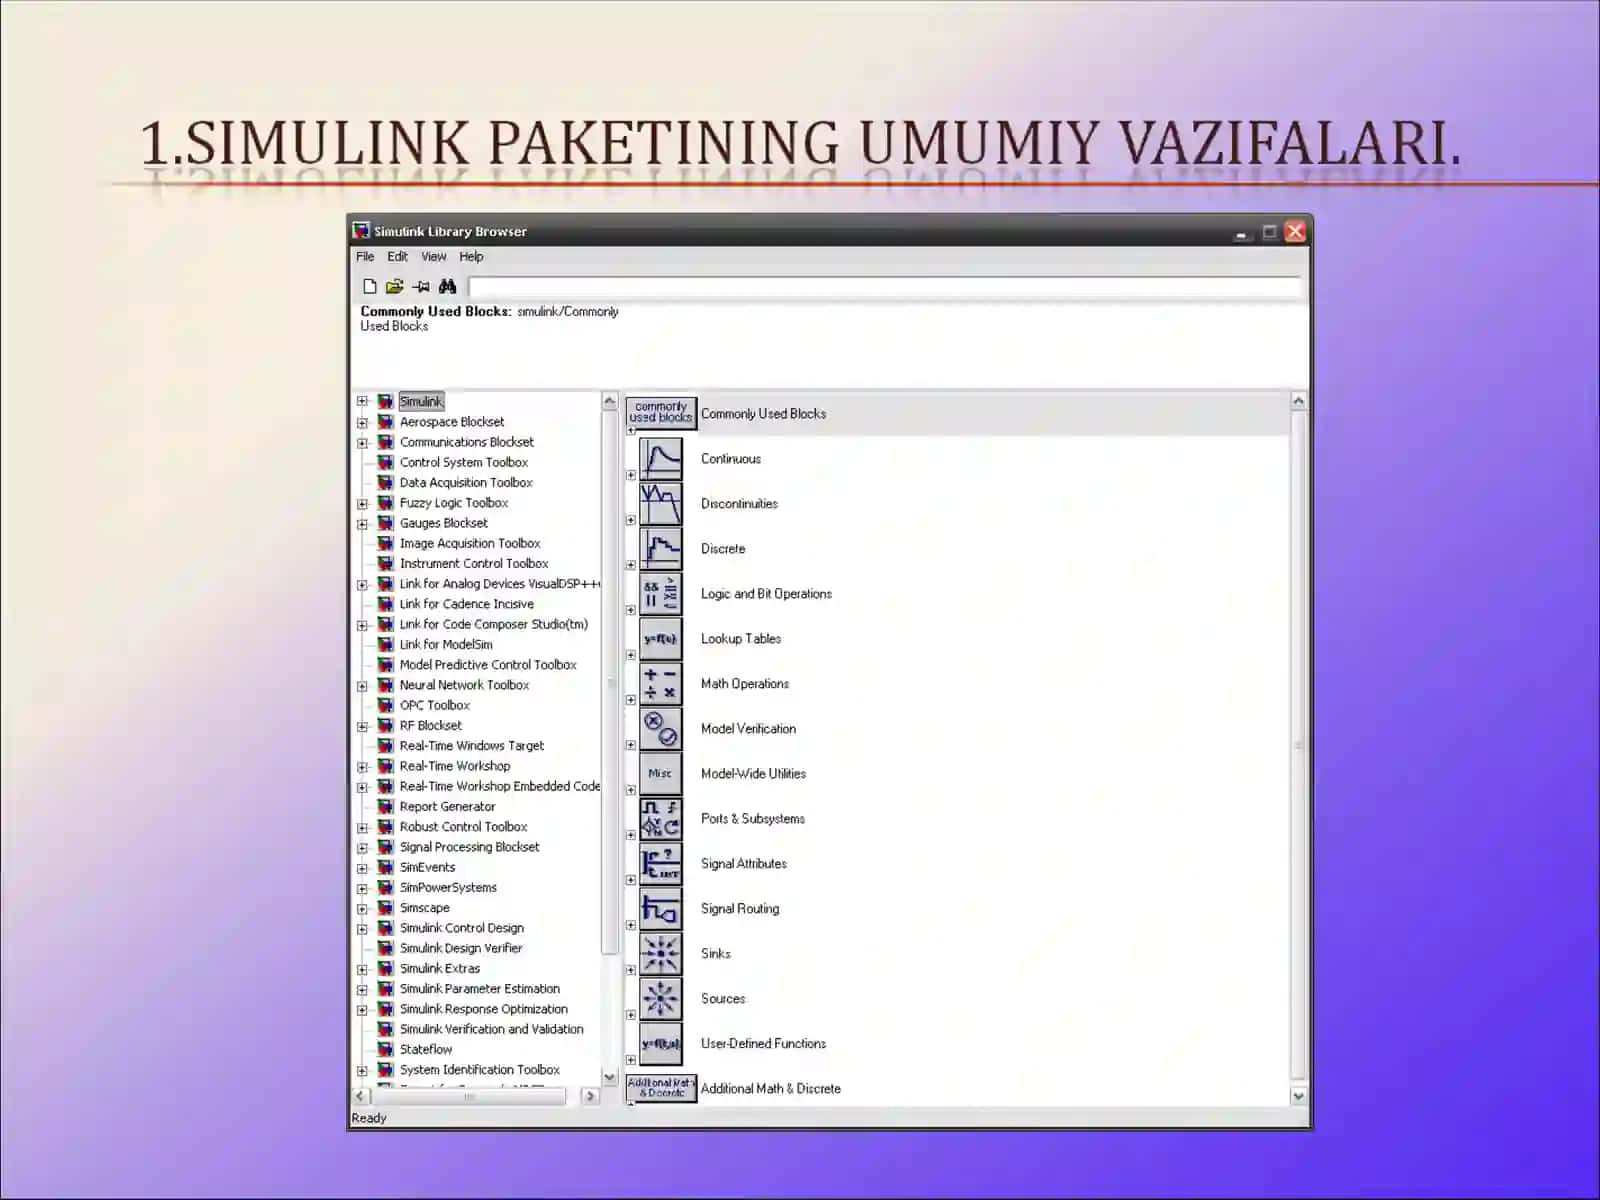Open the Ports & Subsystems library icon
Viewport: 1600px width, 1200px height.
[661, 819]
